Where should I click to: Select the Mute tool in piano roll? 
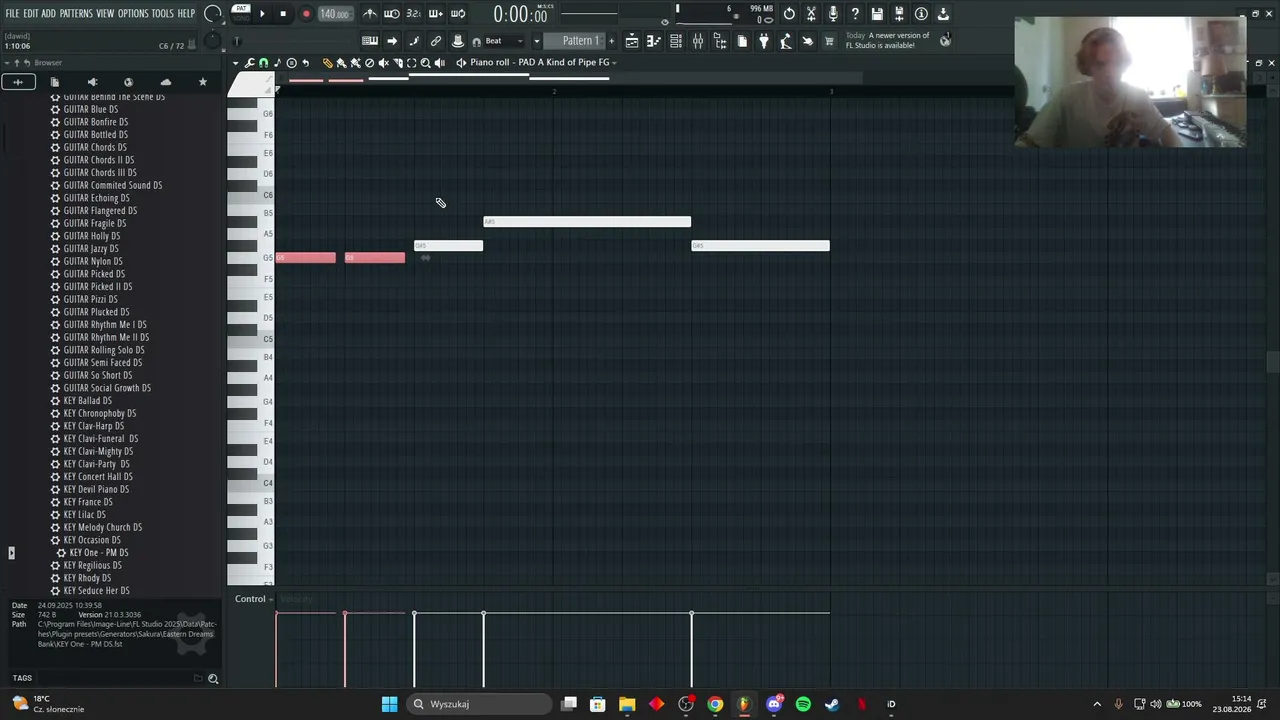[383, 63]
